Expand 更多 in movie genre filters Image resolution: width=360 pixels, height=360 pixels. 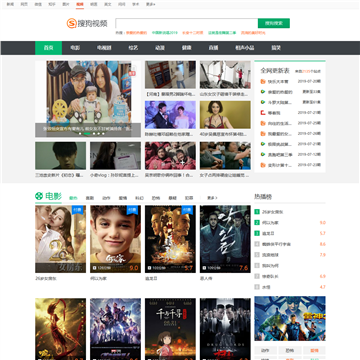pos(212,198)
